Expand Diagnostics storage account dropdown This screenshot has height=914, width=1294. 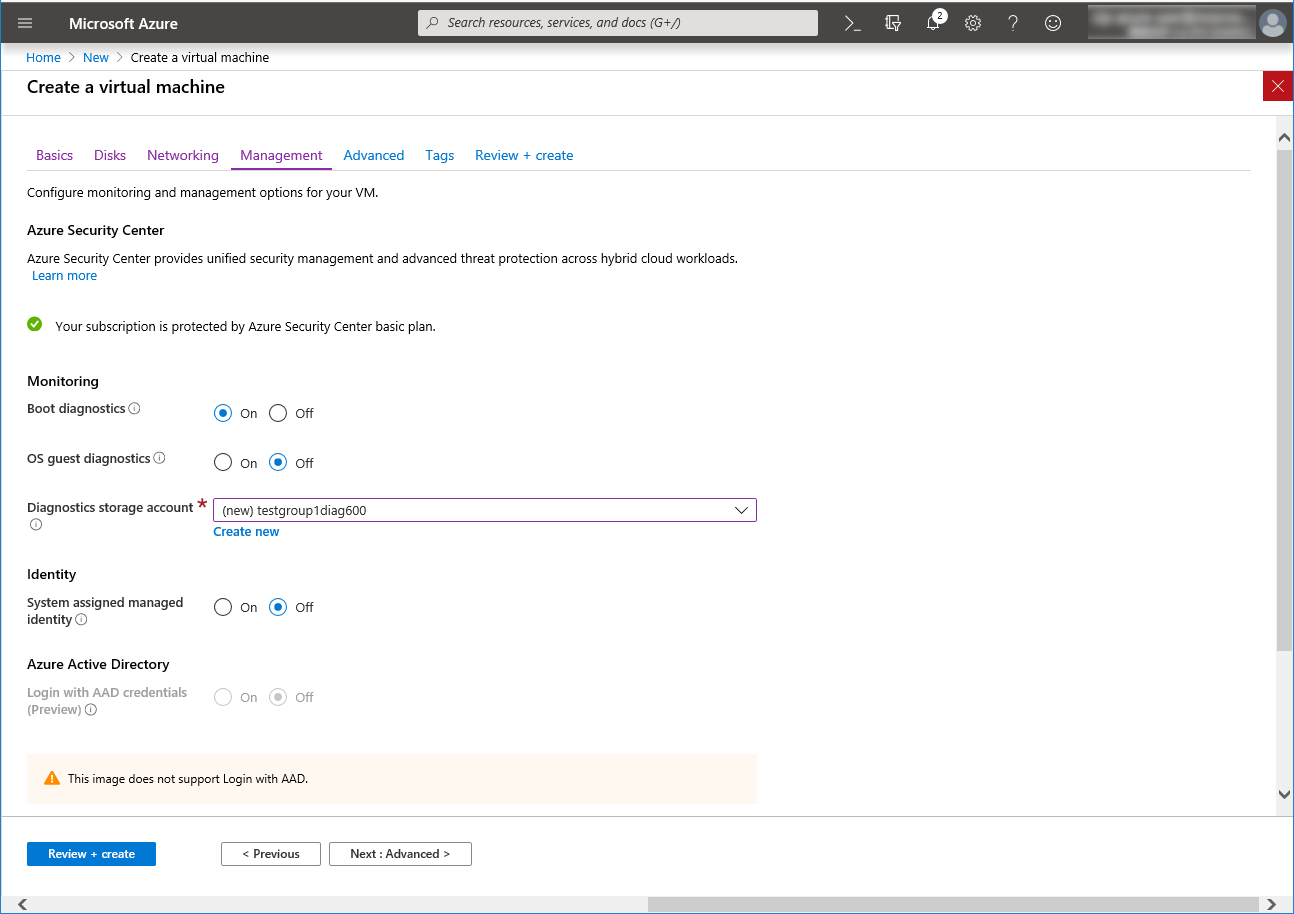[741, 510]
